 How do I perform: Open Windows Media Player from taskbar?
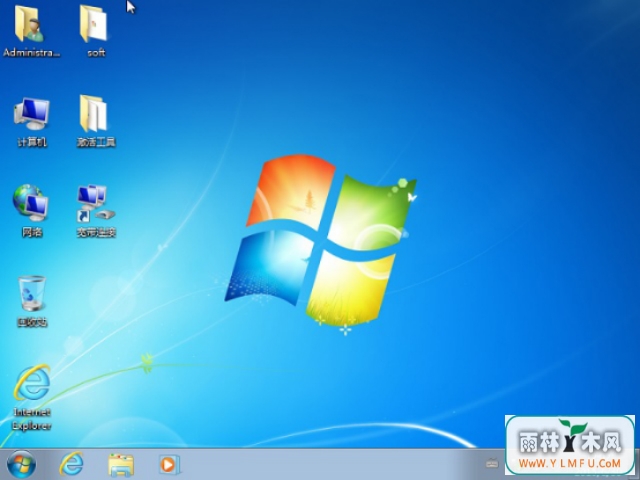click(x=169, y=464)
